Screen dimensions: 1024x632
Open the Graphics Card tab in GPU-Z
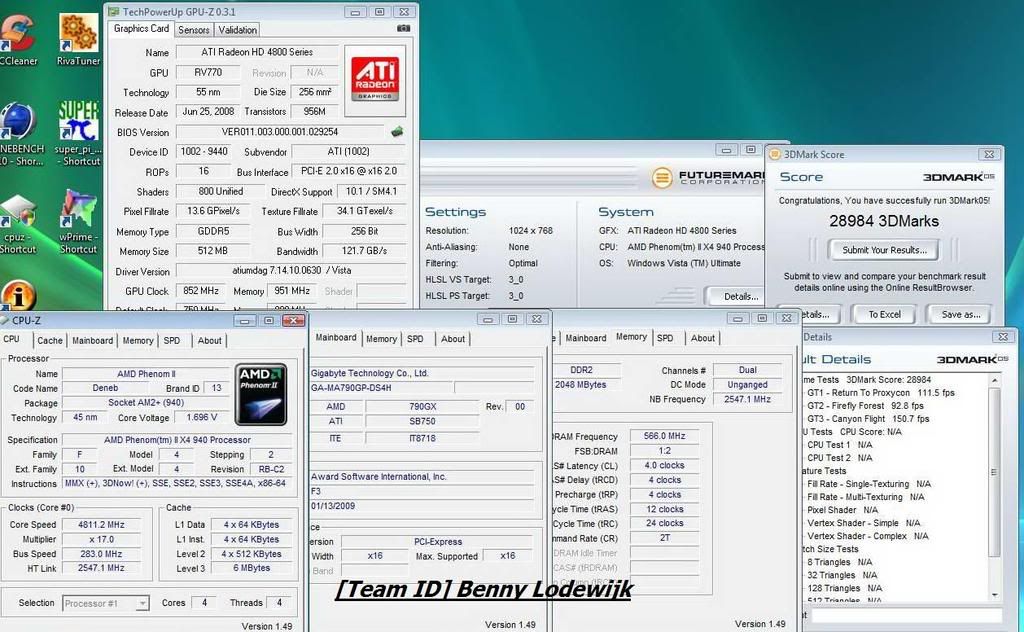coord(141,29)
